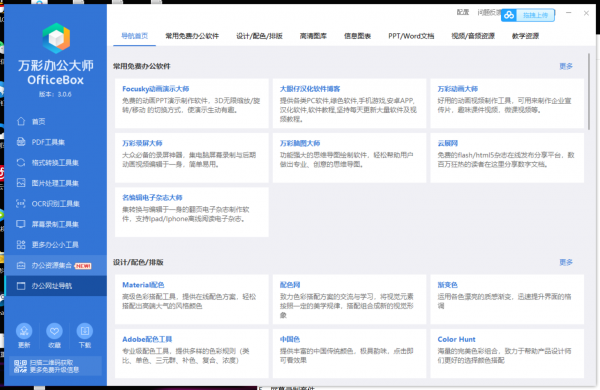Switch to 导航首页 tab
600x390 pixels.
click(134, 36)
